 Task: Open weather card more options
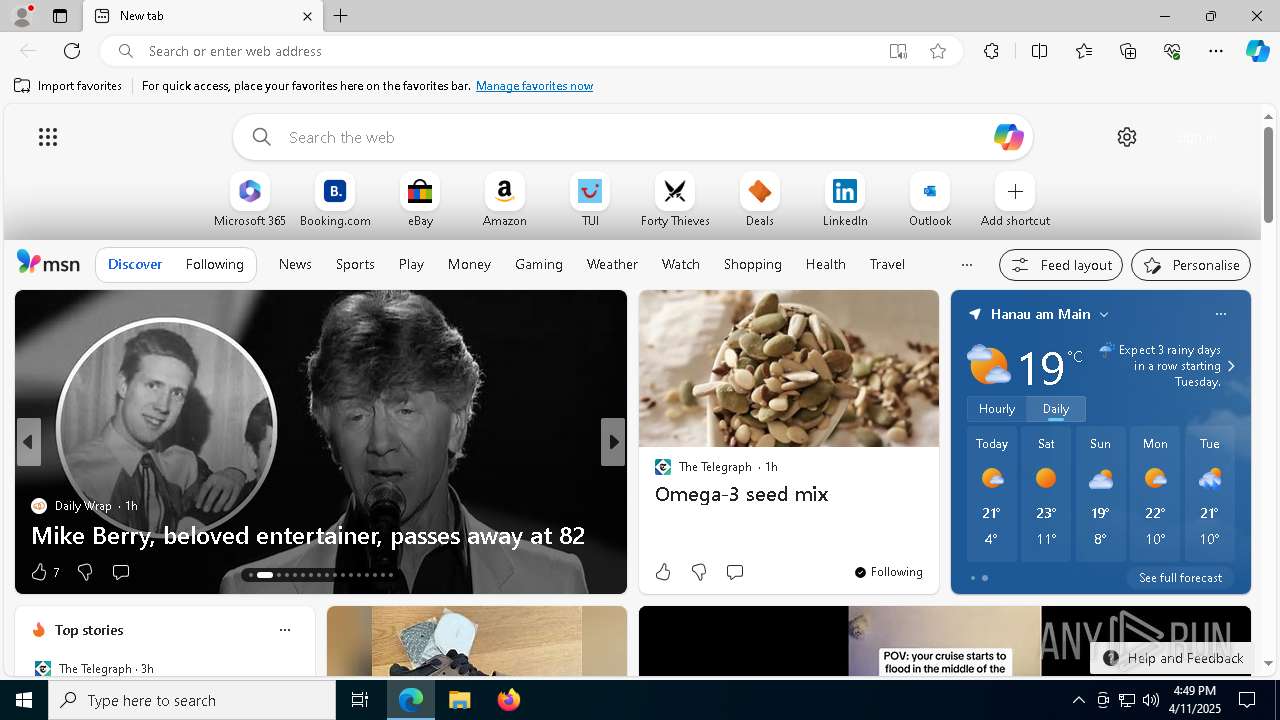pos(1220,314)
